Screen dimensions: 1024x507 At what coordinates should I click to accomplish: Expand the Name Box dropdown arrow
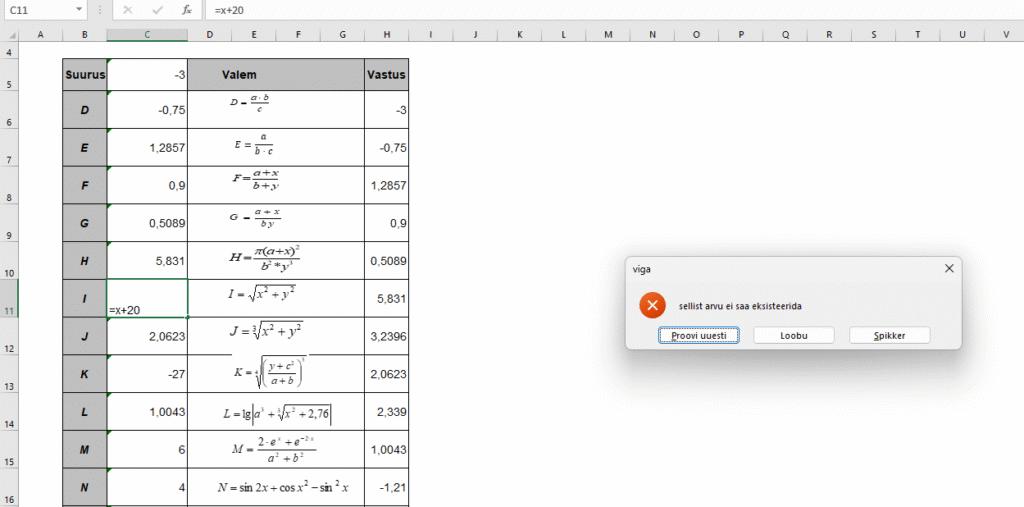click(x=79, y=10)
